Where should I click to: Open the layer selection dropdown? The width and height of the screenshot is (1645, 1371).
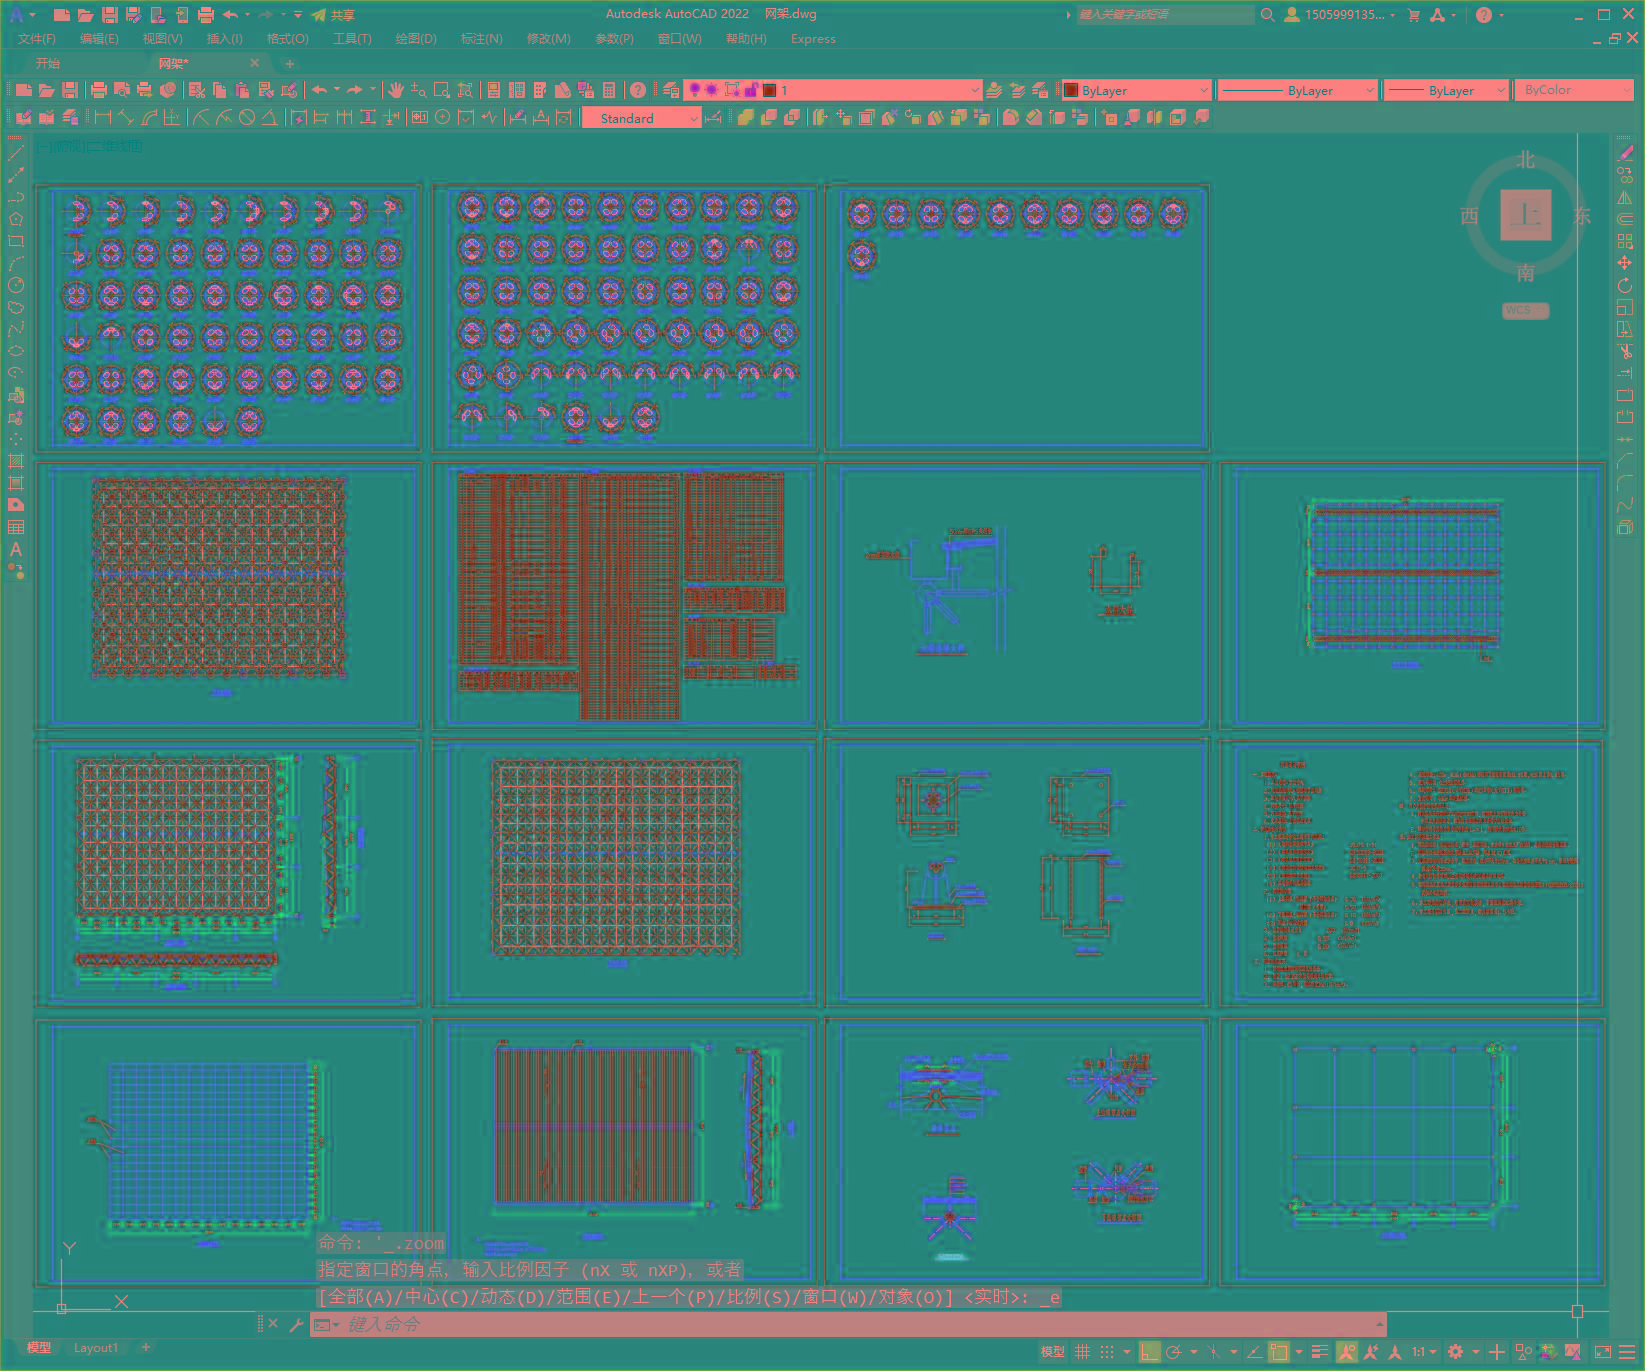coord(832,90)
